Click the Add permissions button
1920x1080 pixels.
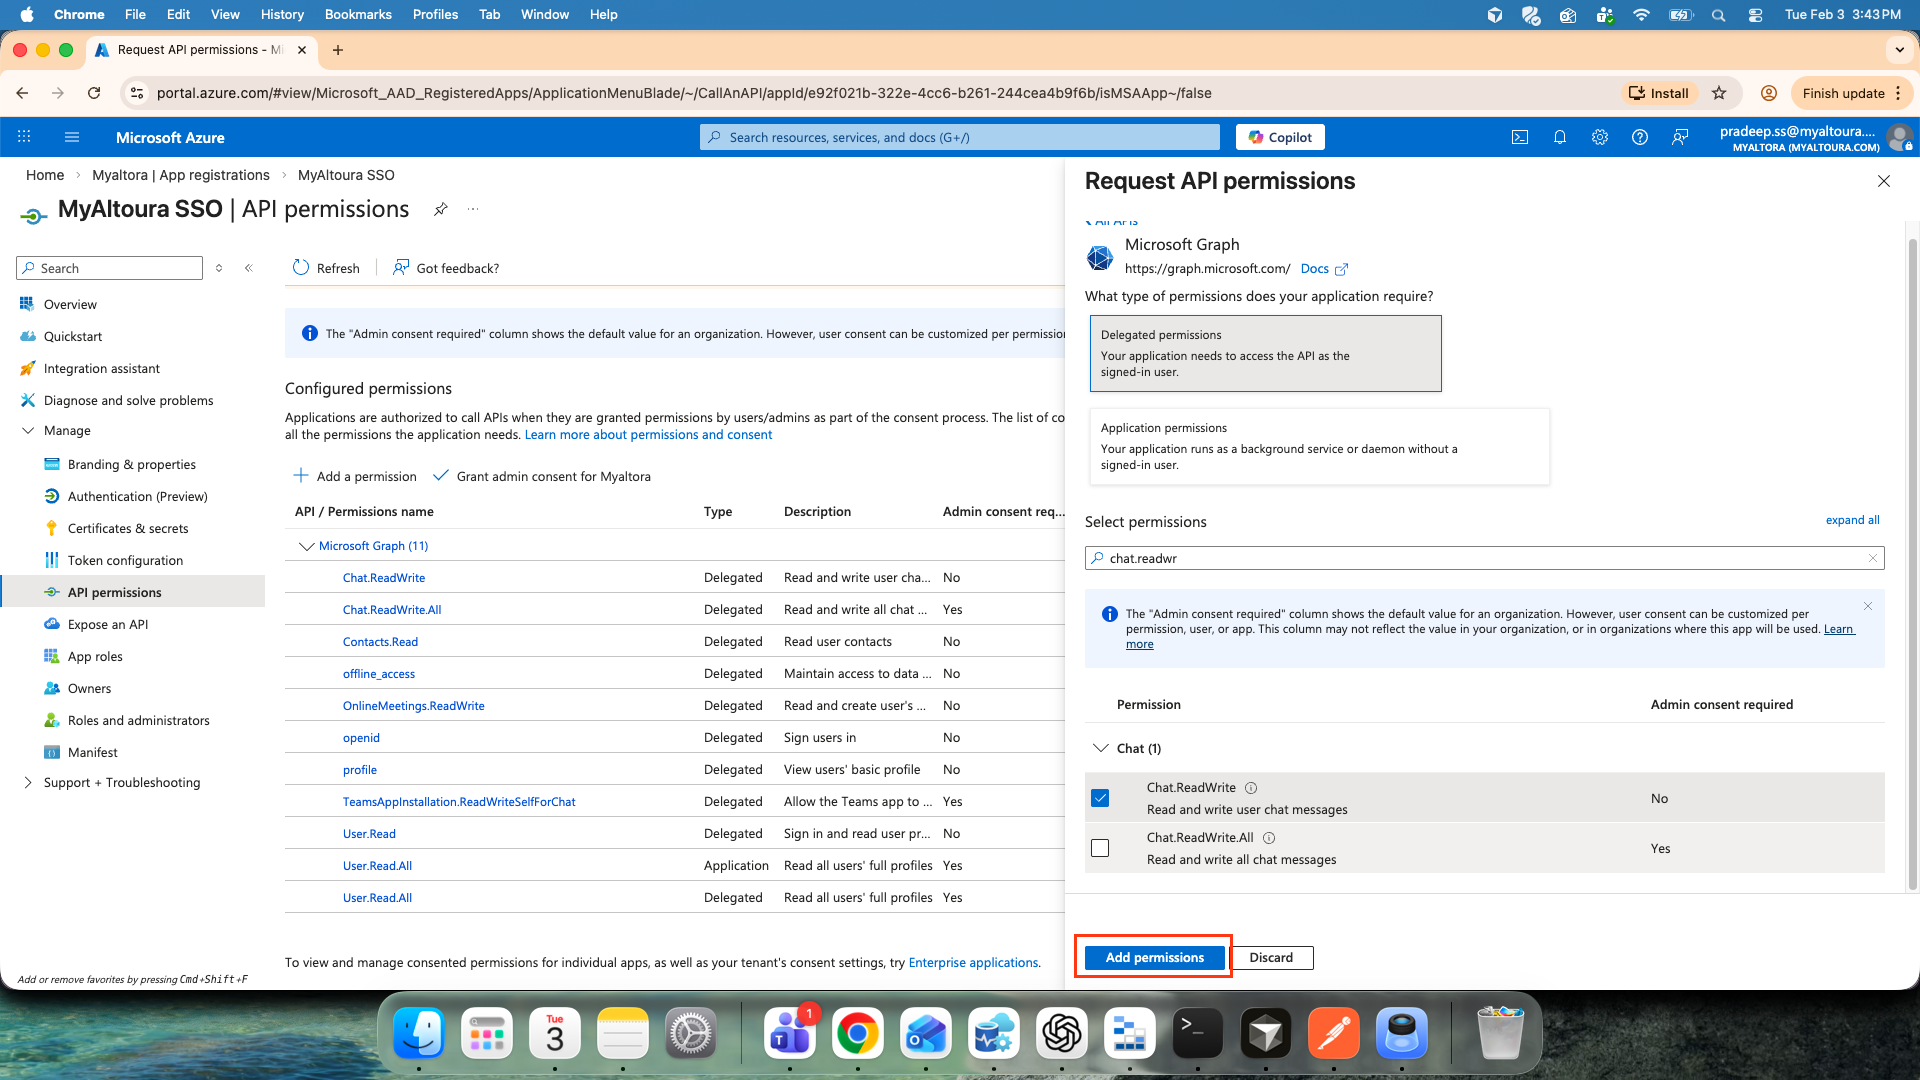(1154, 957)
